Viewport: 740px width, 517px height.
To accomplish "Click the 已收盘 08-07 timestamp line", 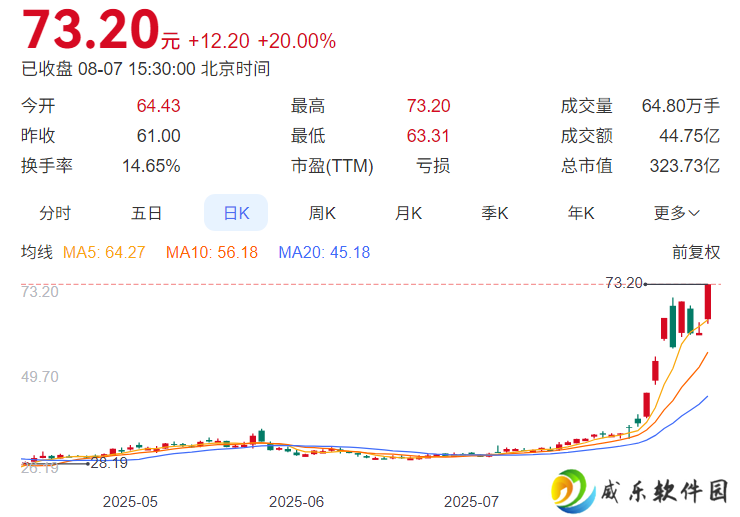I will click(x=145, y=69).
